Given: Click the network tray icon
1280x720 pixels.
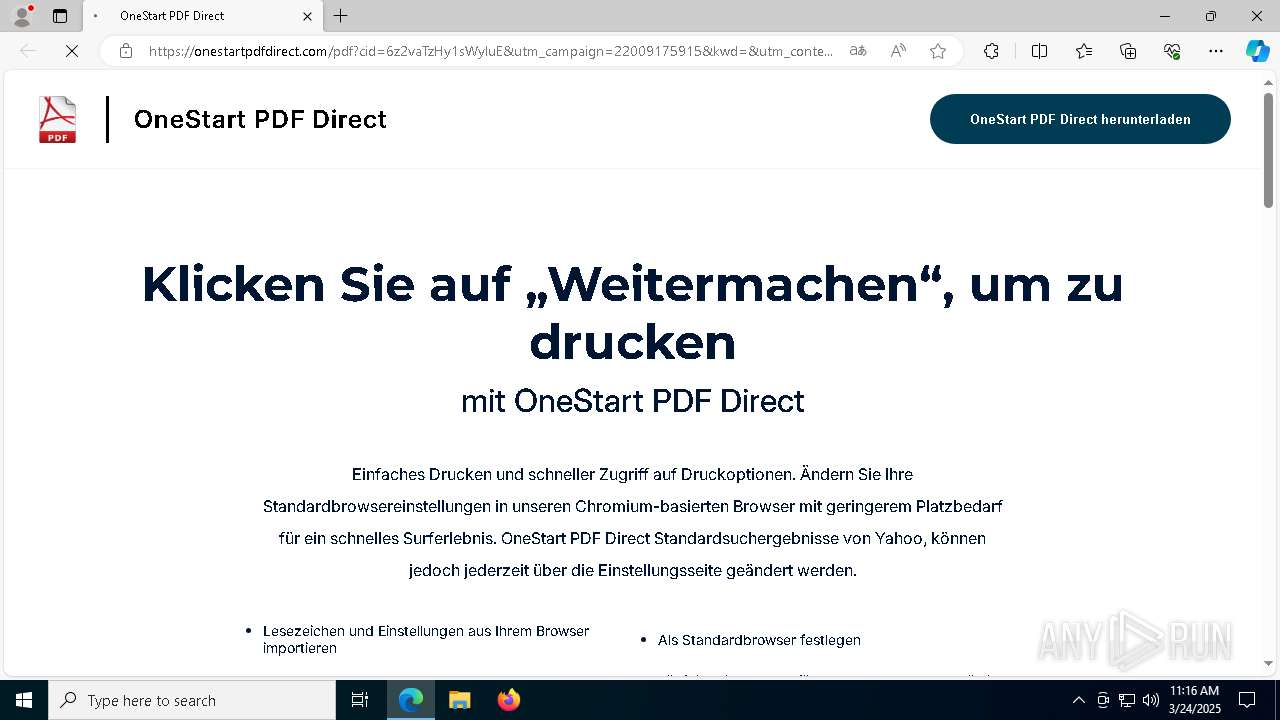Looking at the screenshot, I should [x=1127, y=700].
